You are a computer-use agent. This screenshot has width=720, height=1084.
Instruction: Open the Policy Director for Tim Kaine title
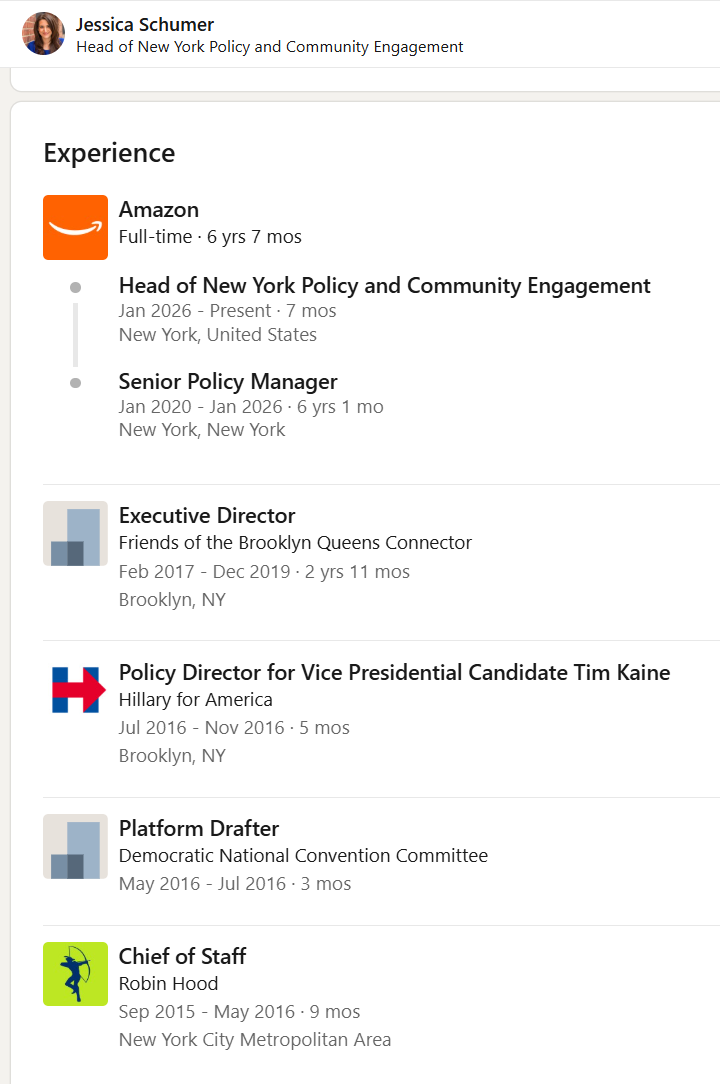click(x=394, y=673)
